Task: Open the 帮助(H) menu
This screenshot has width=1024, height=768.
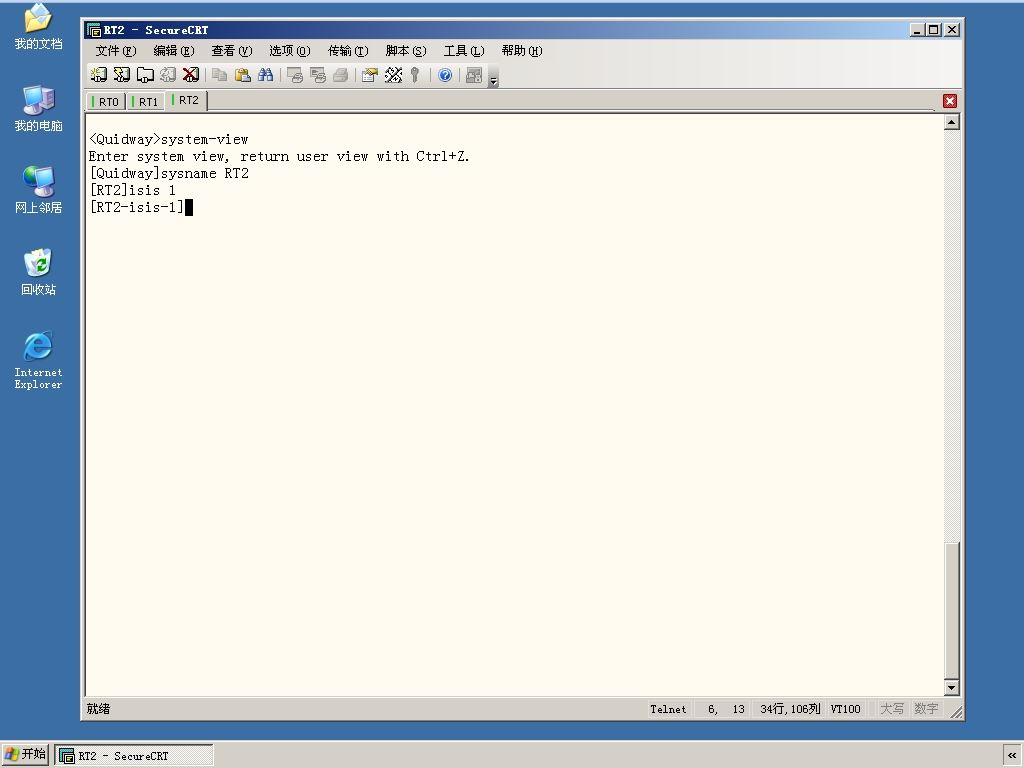Action: [x=522, y=51]
